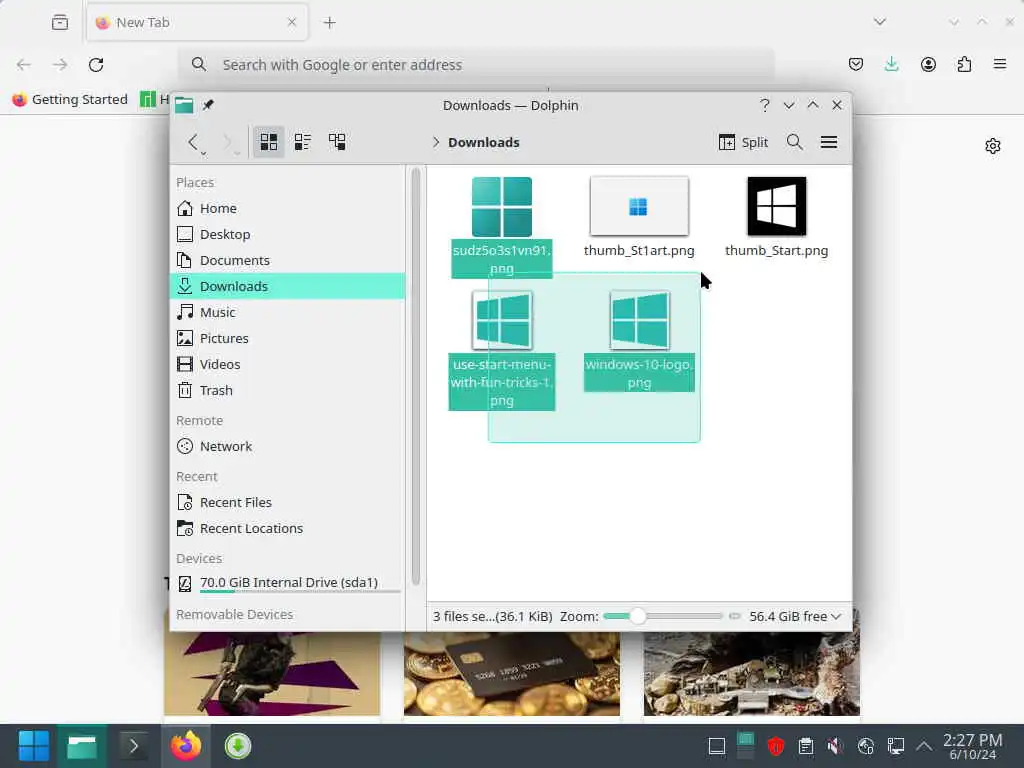Go back in Firefox
The width and height of the screenshot is (1024, 768).
(24, 65)
